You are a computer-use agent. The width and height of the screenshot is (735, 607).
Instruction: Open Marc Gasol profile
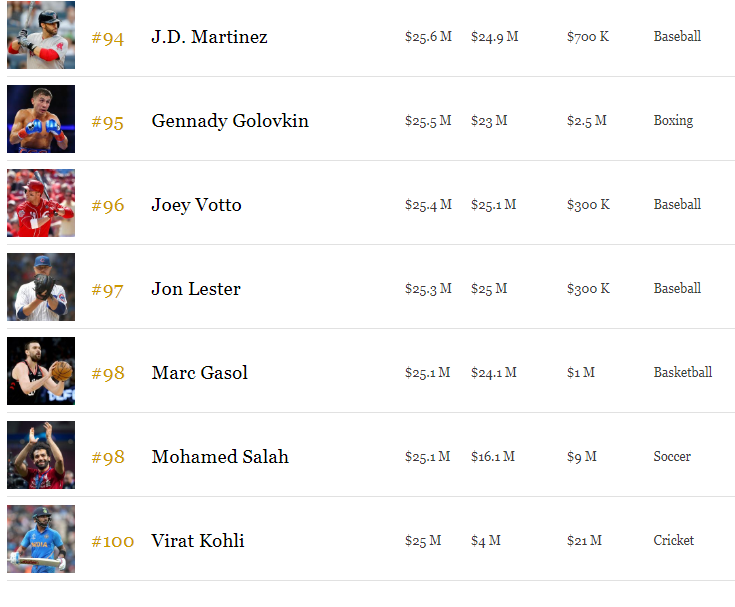199,373
